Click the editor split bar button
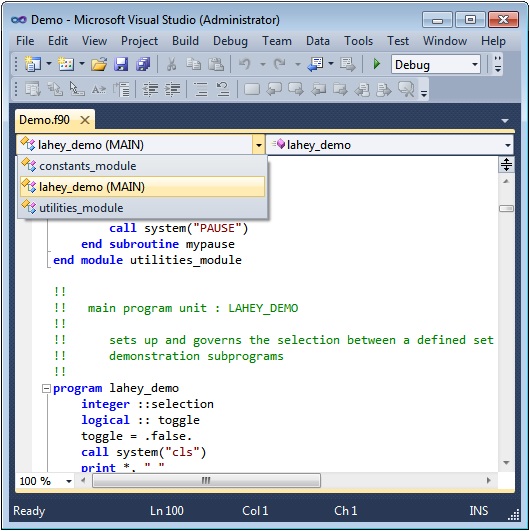 (506, 165)
